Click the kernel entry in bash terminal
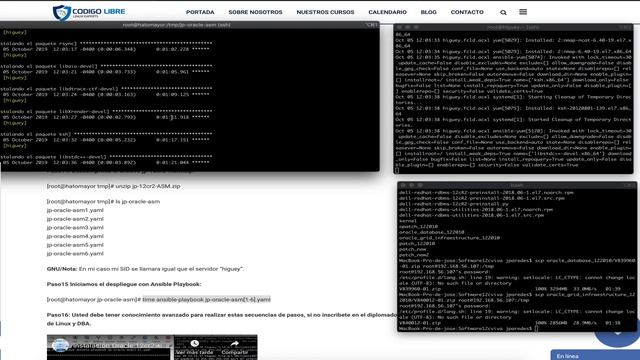The image size is (640, 360). tap(408, 220)
